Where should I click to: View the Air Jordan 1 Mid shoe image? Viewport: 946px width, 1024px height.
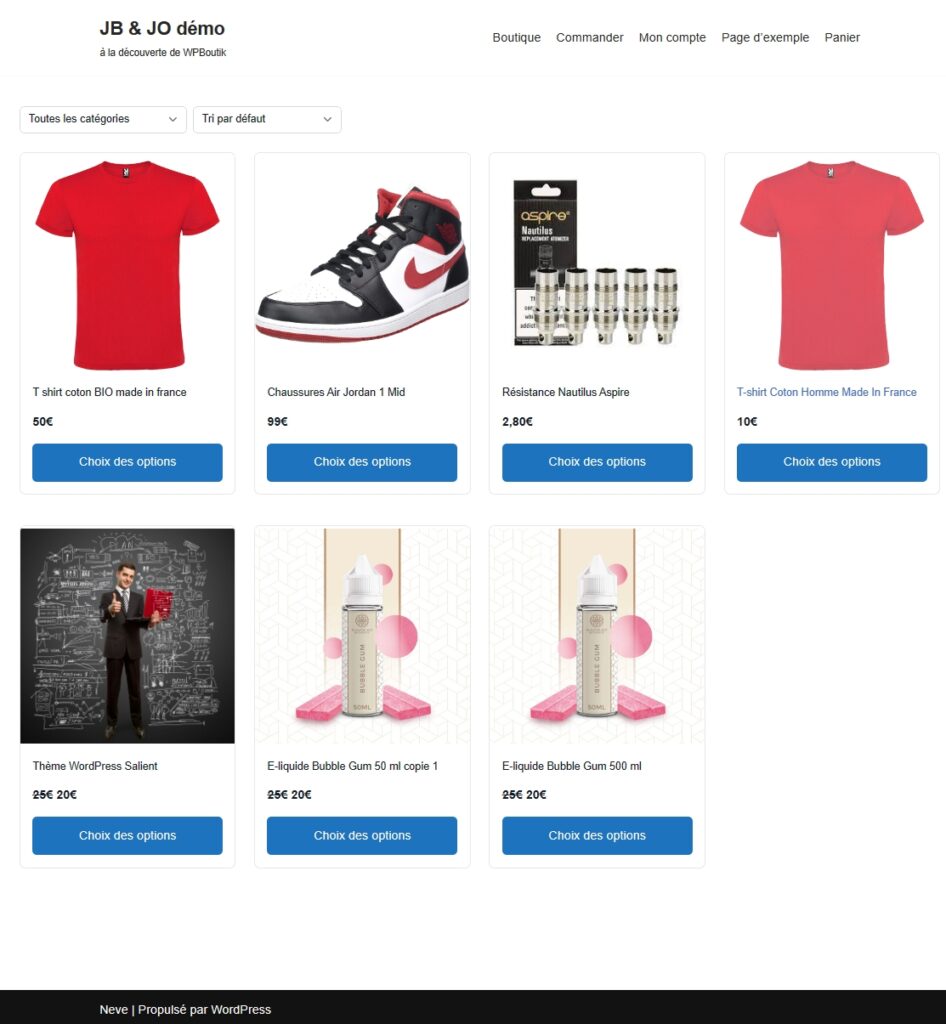pyautogui.click(x=362, y=264)
